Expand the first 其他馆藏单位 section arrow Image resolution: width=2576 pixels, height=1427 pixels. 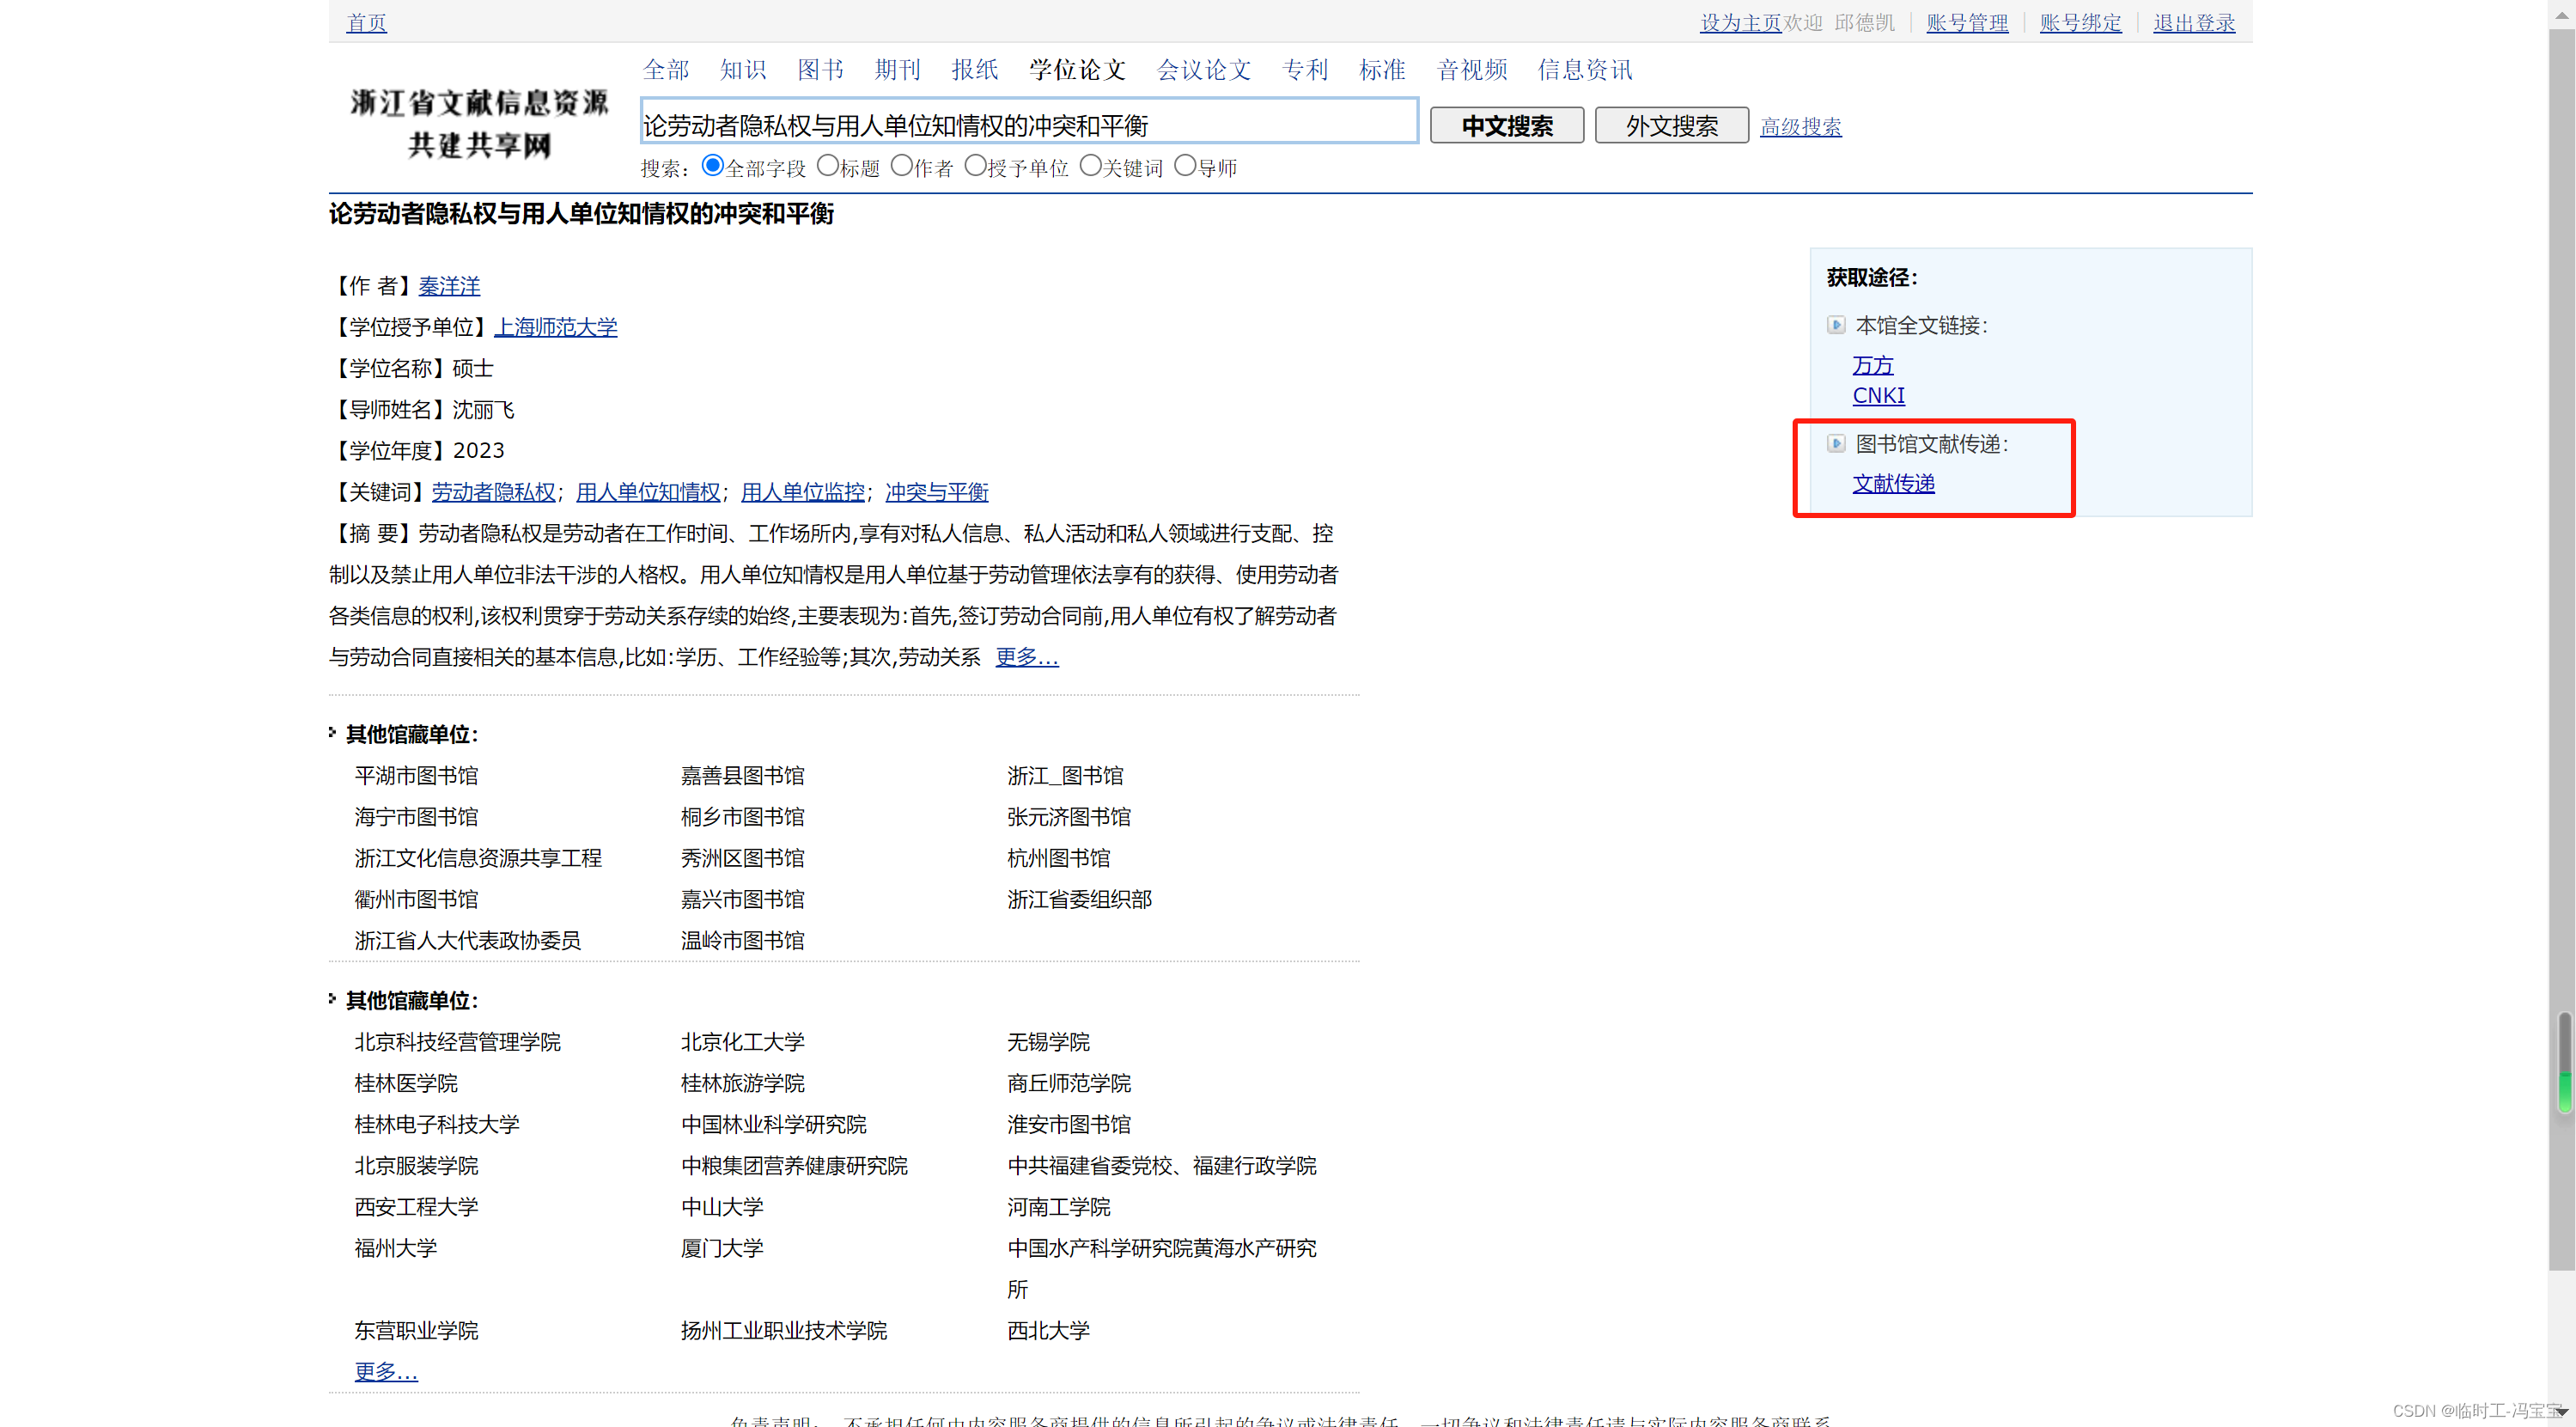click(x=333, y=733)
